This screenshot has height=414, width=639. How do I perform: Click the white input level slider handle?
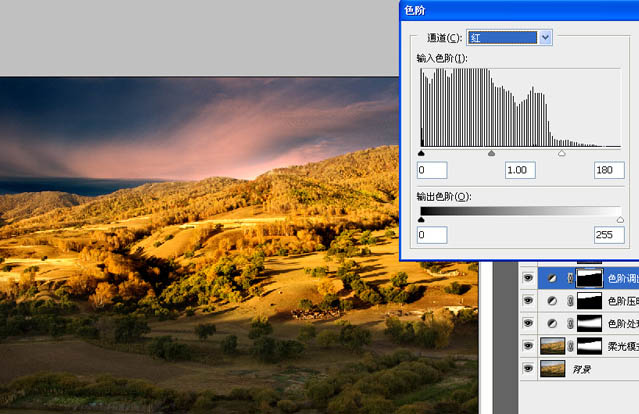[x=561, y=154]
